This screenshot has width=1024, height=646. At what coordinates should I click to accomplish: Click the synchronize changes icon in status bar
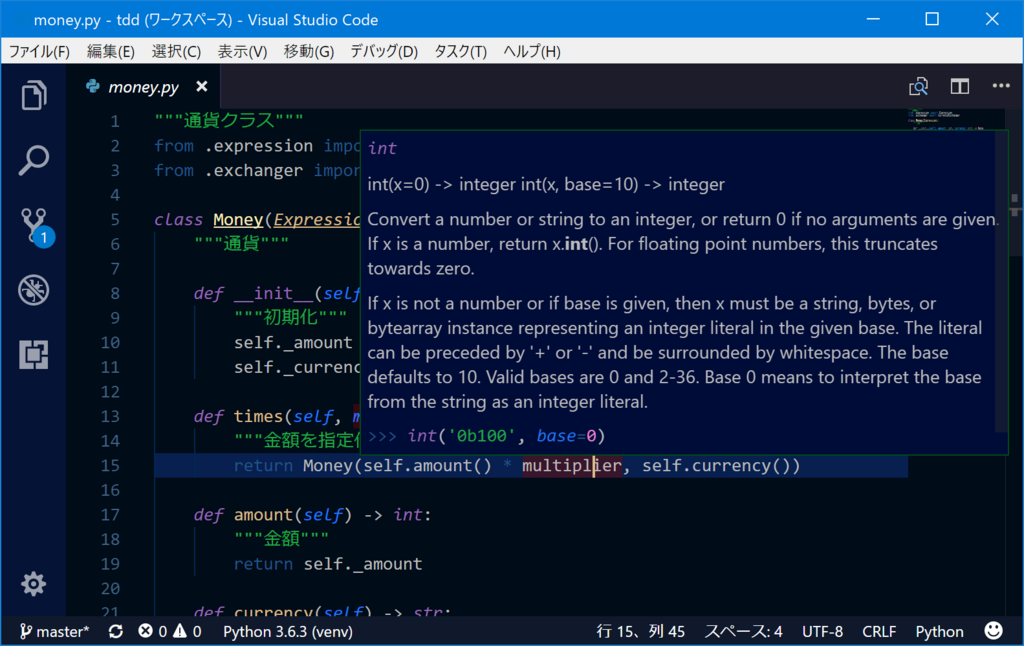(116, 632)
